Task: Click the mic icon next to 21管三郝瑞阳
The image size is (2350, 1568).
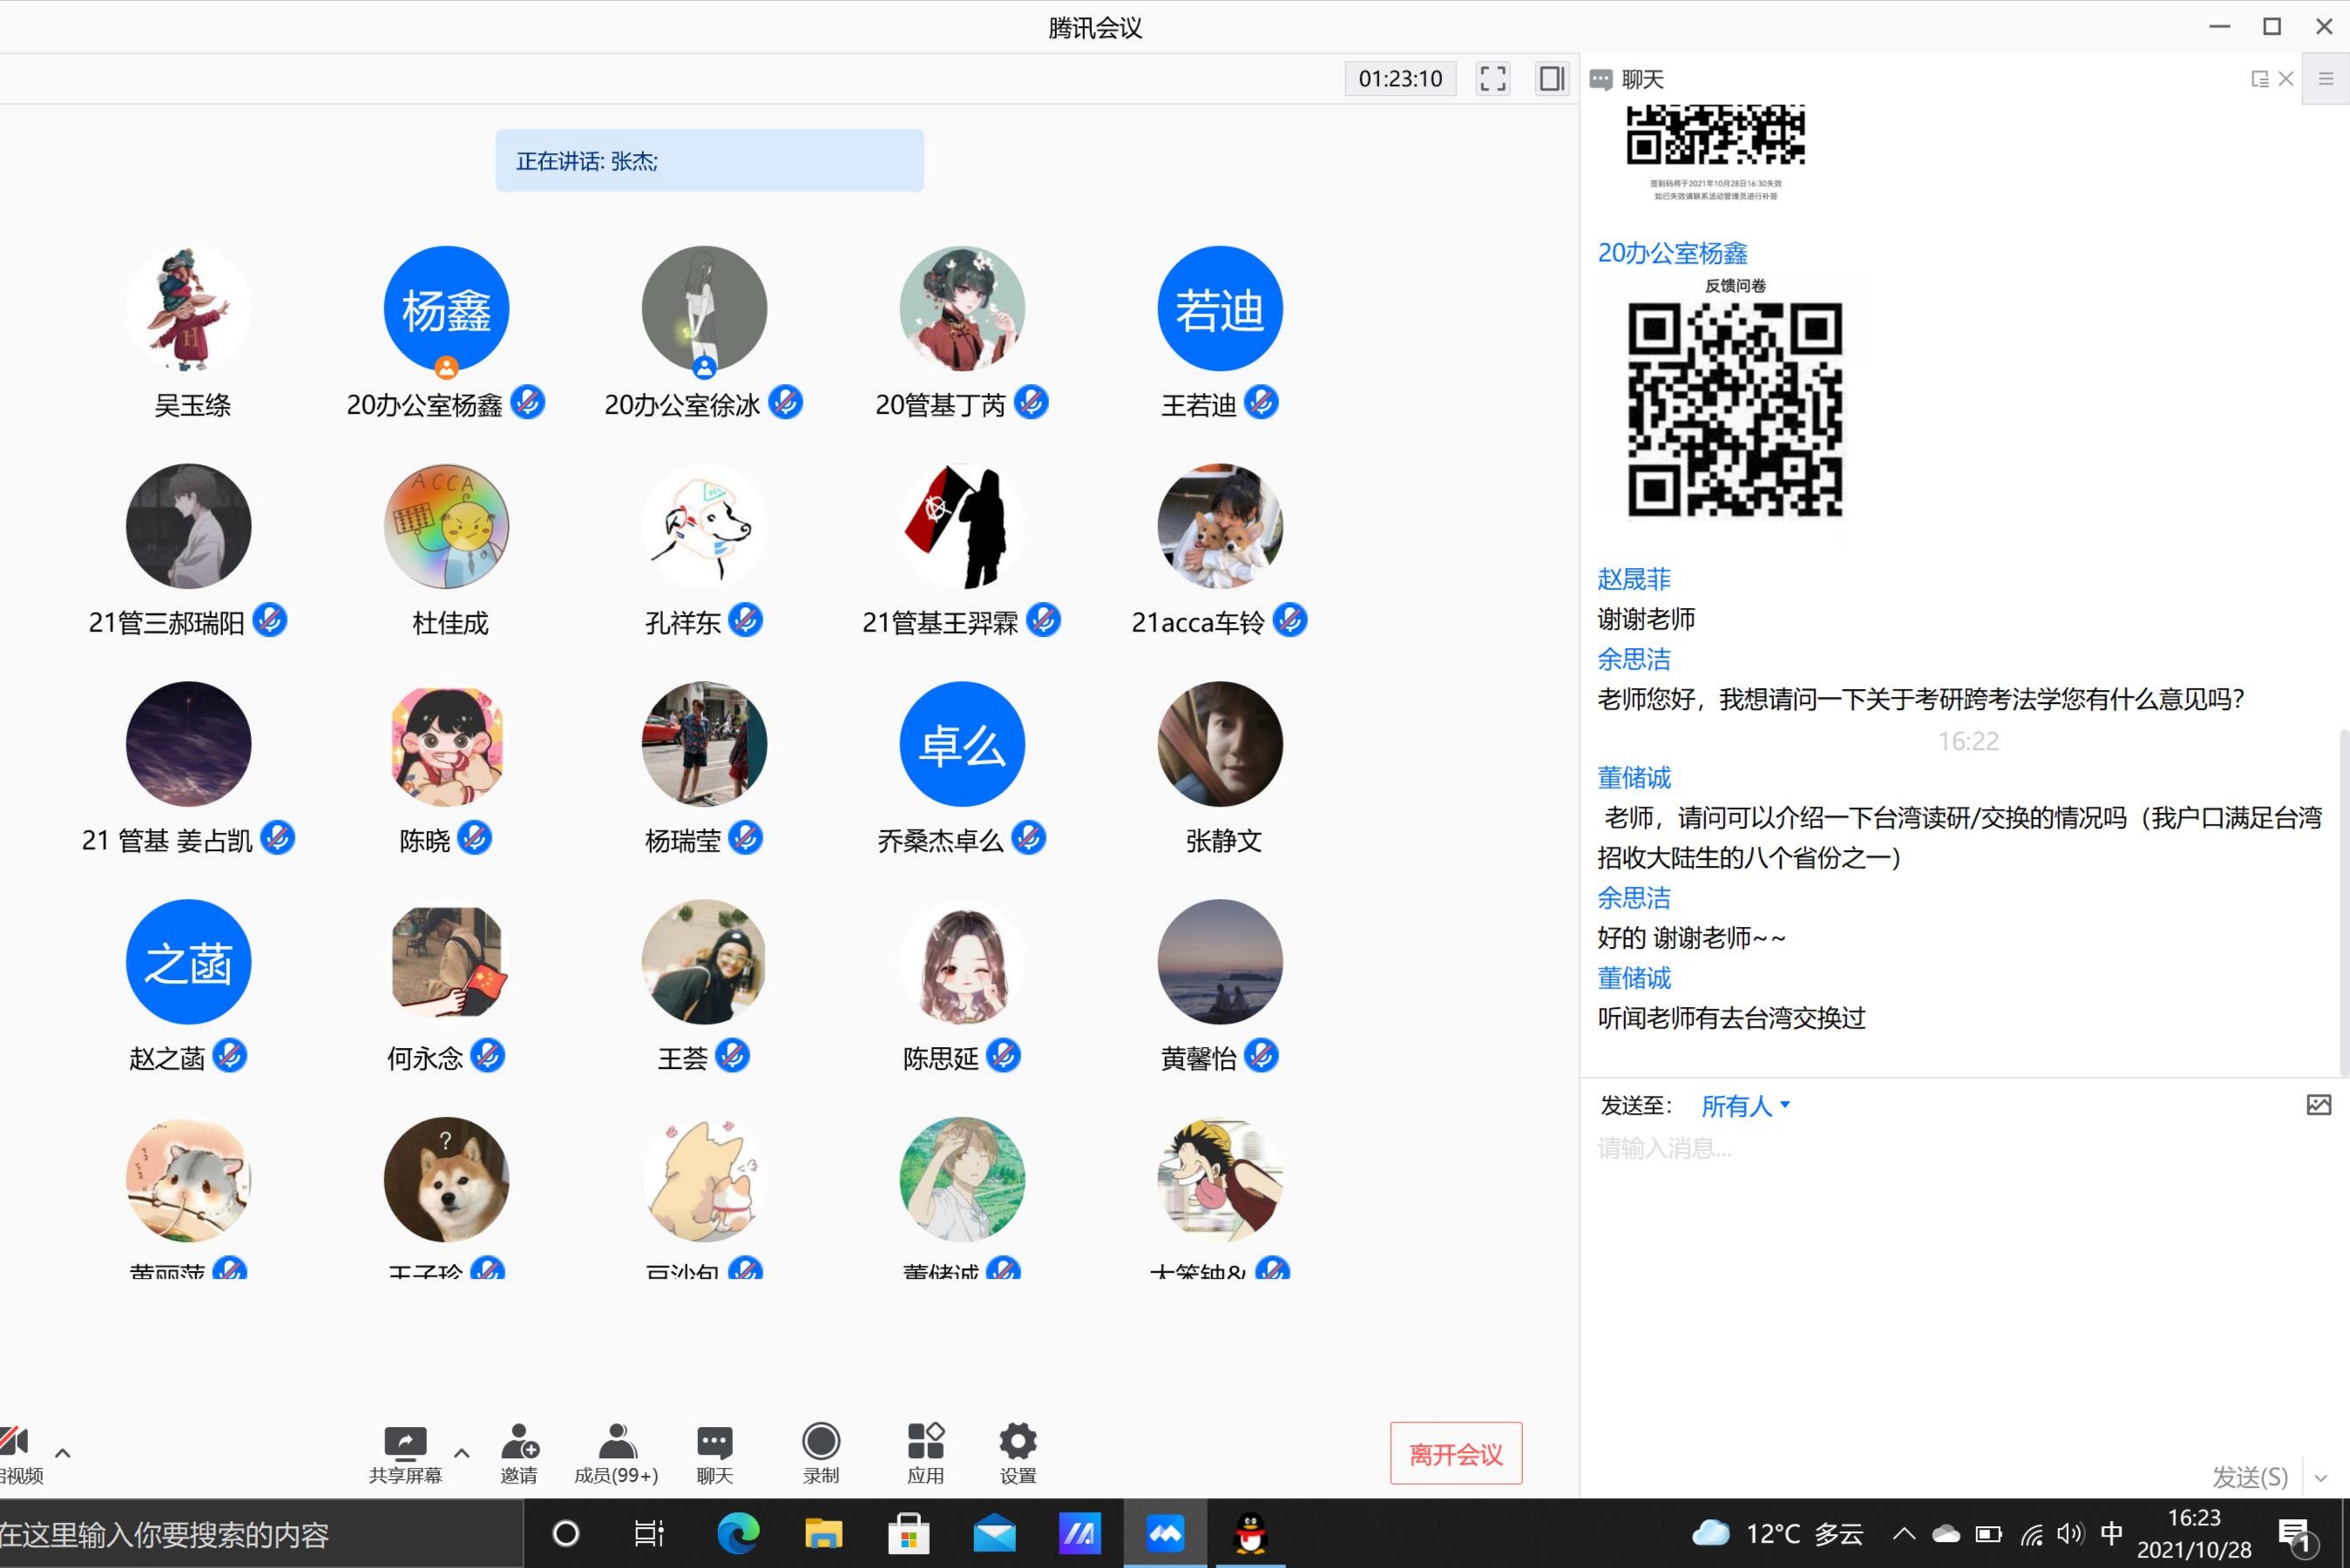Action: click(269, 620)
